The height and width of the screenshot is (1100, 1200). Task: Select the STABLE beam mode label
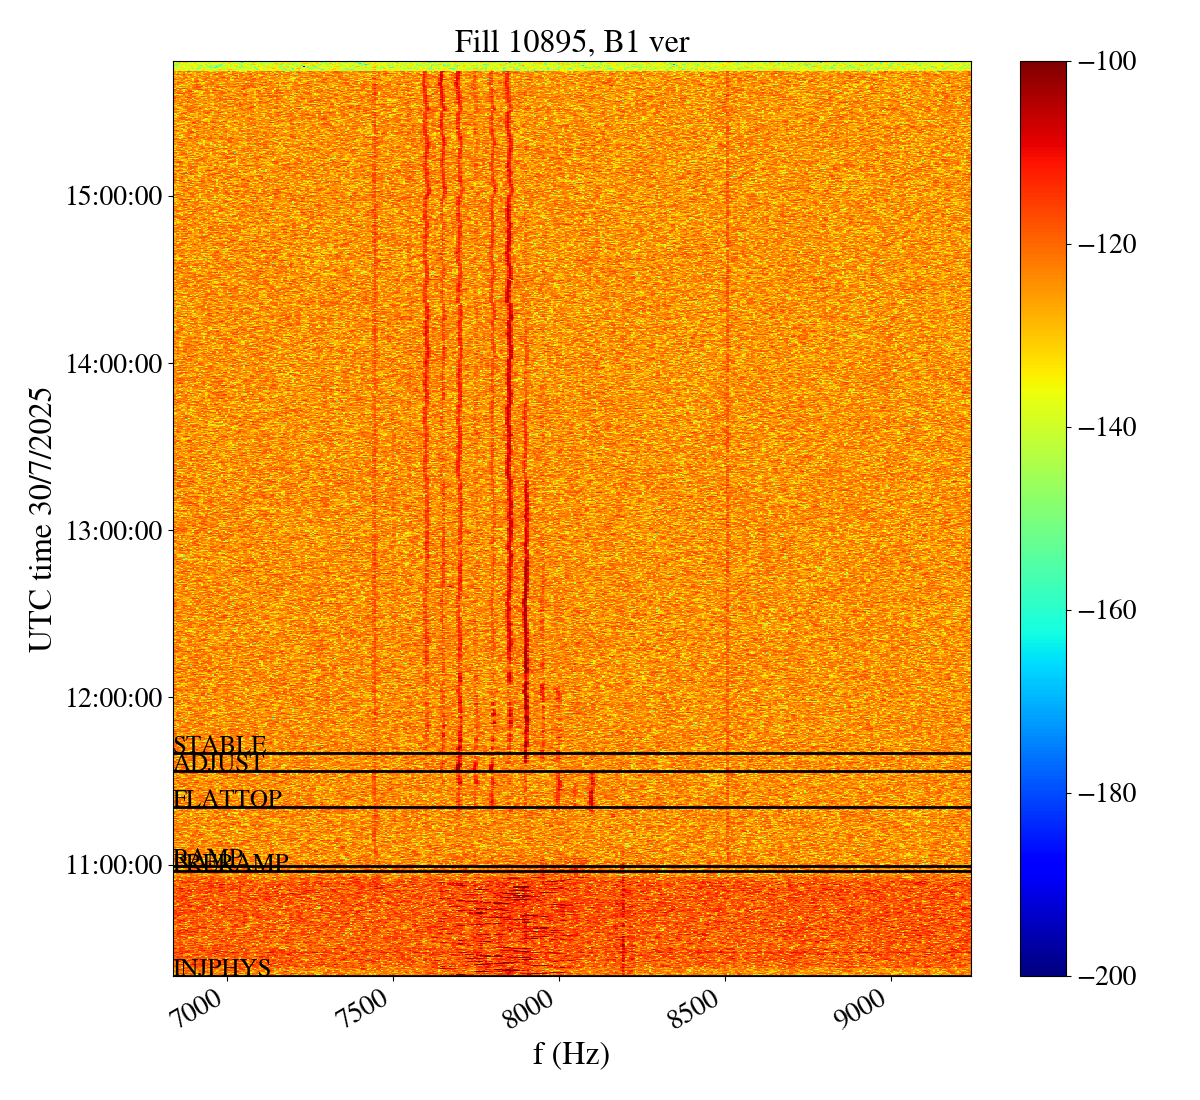click(x=219, y=745)
